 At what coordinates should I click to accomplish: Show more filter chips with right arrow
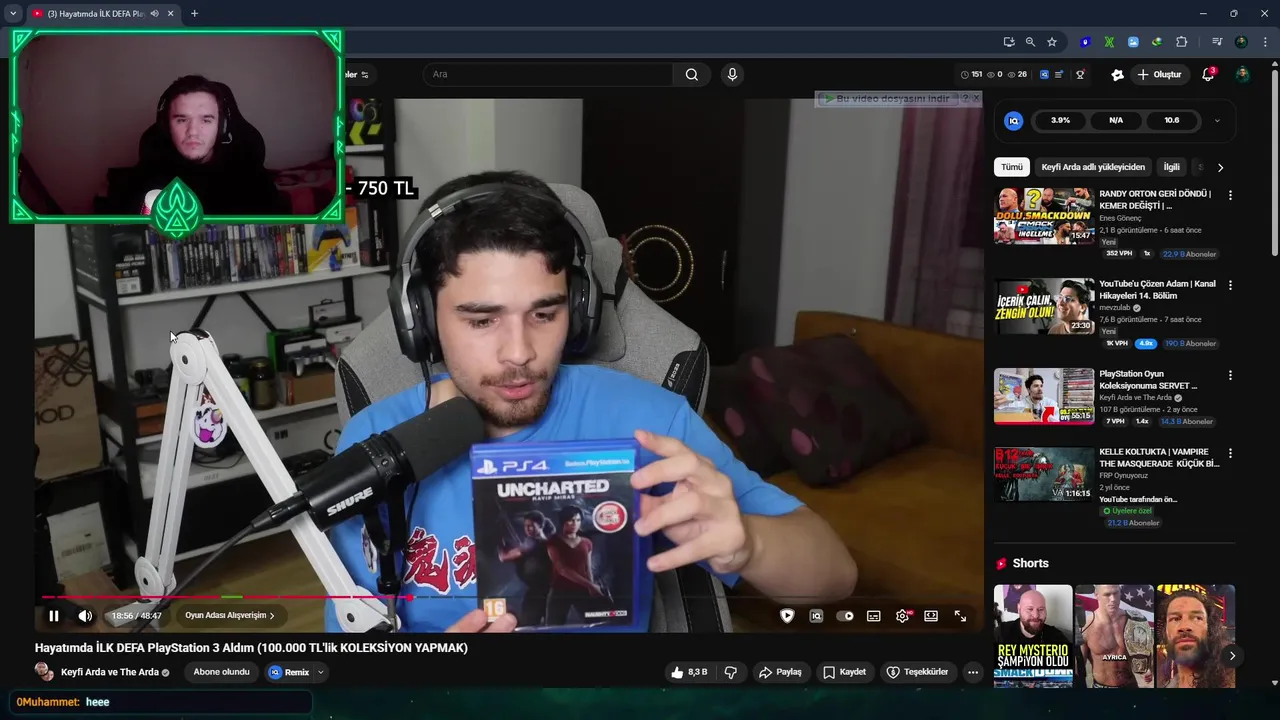click(x=1220, y=167)
